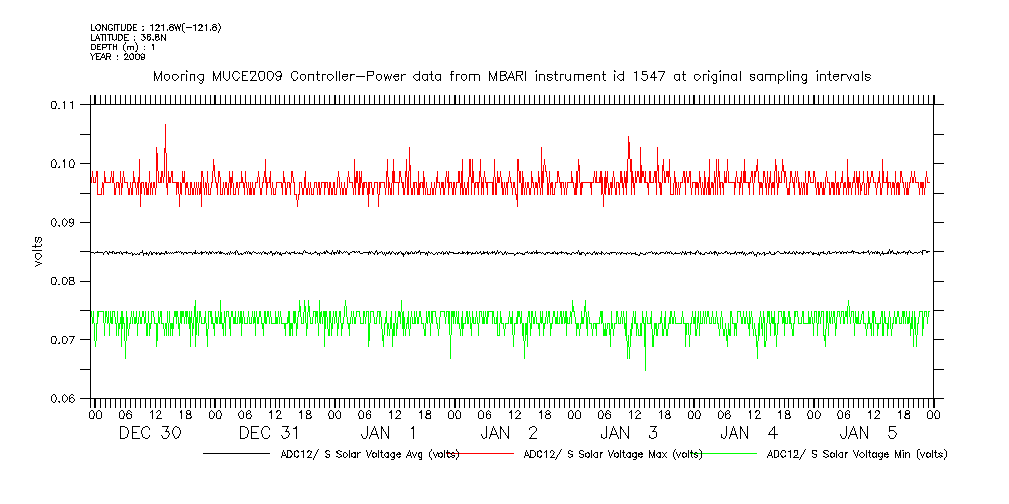
Task: Click the rotated volts y-axis label
Action: click(38, 252)
